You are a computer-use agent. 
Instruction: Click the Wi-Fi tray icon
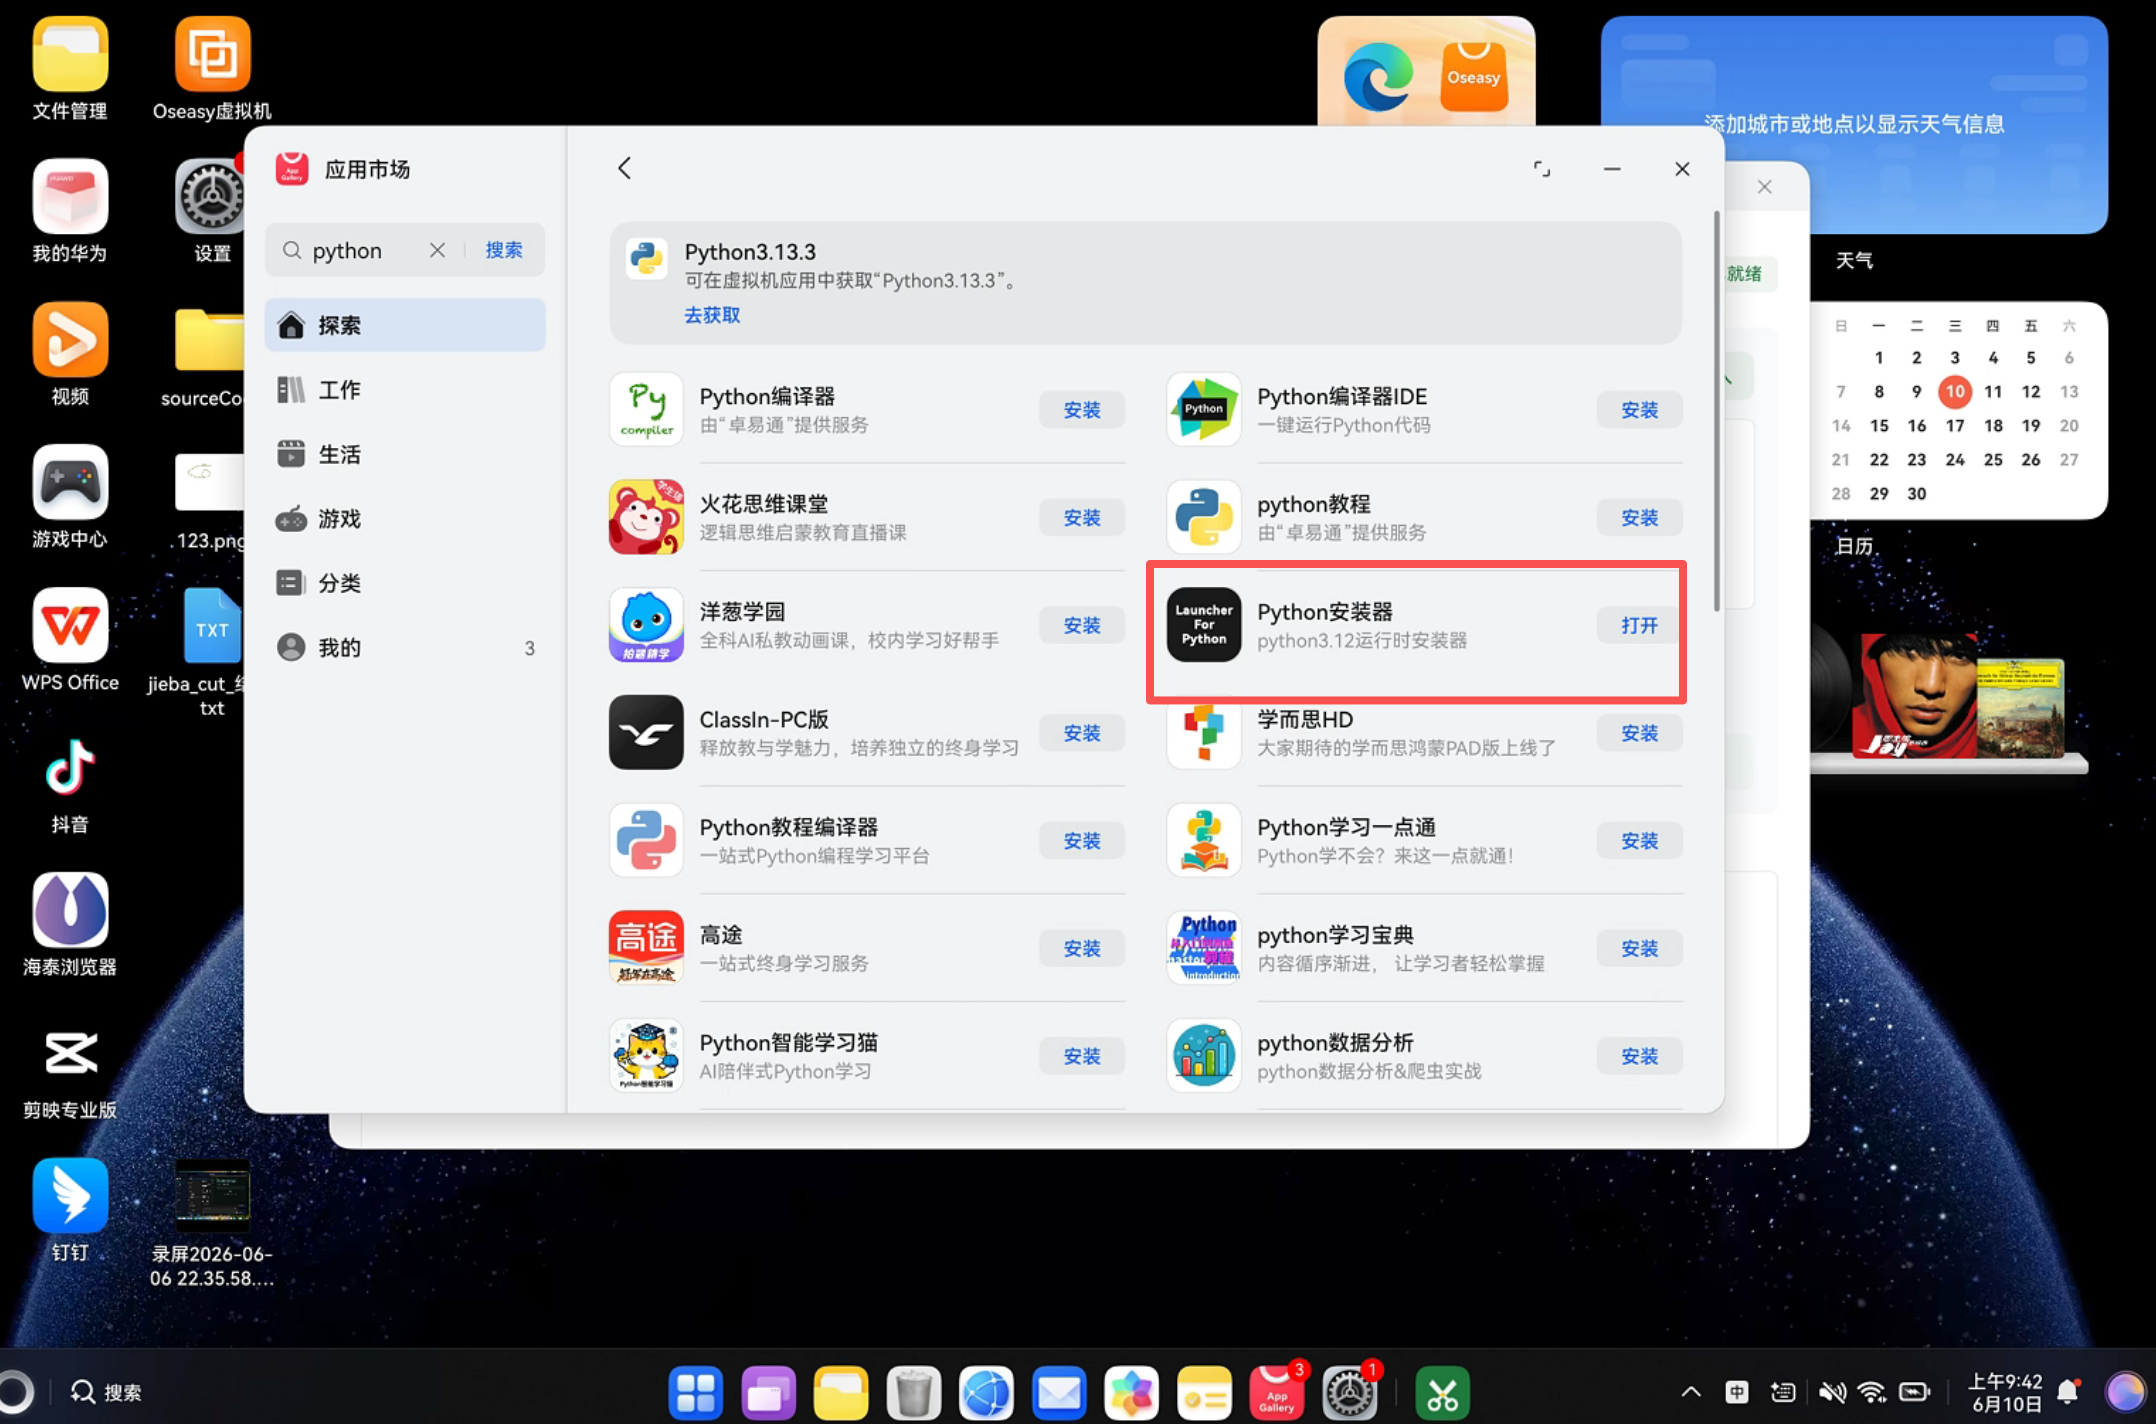click(x=1872, y=1392)
